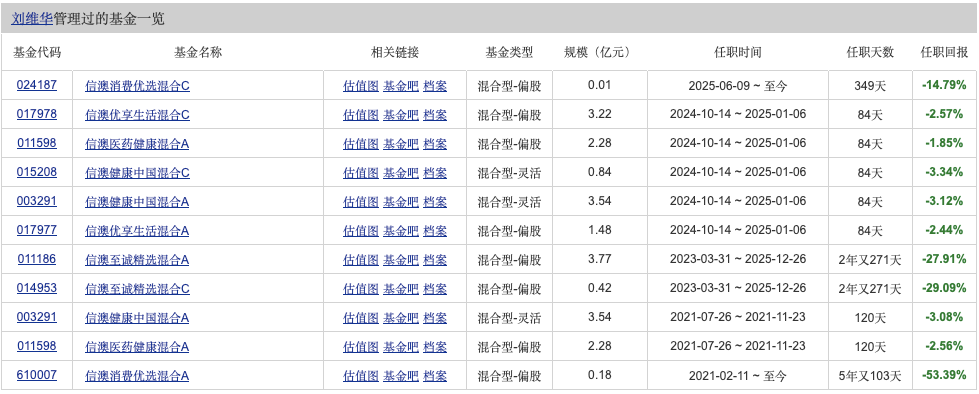
Task: Select the 5年又103天 tenure cell
Action: click(x=870, y=376)
